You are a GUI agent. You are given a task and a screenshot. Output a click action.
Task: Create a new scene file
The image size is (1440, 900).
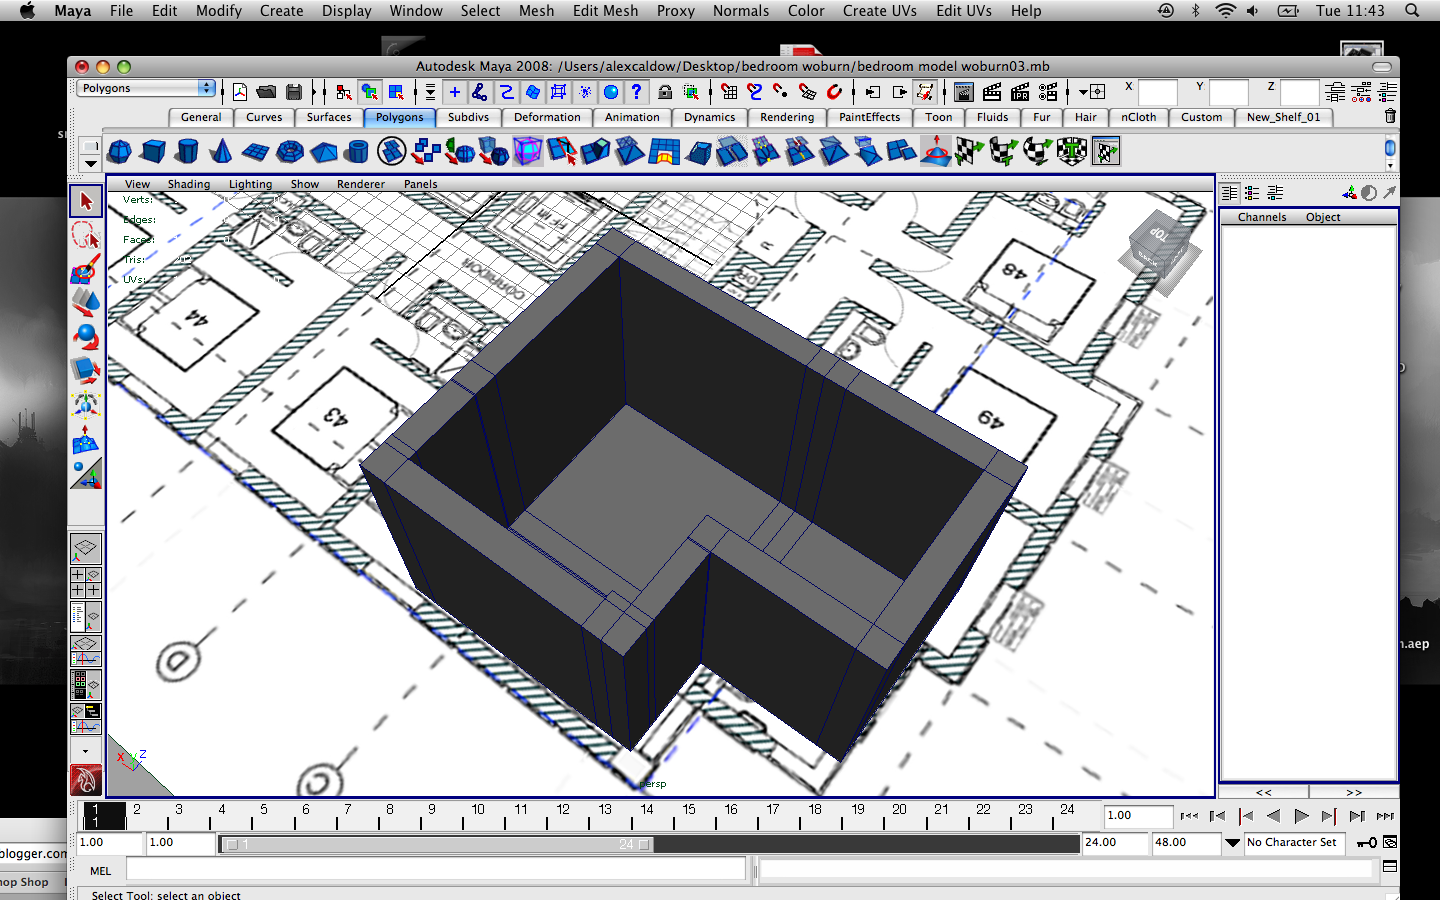[x=240, y=92]
